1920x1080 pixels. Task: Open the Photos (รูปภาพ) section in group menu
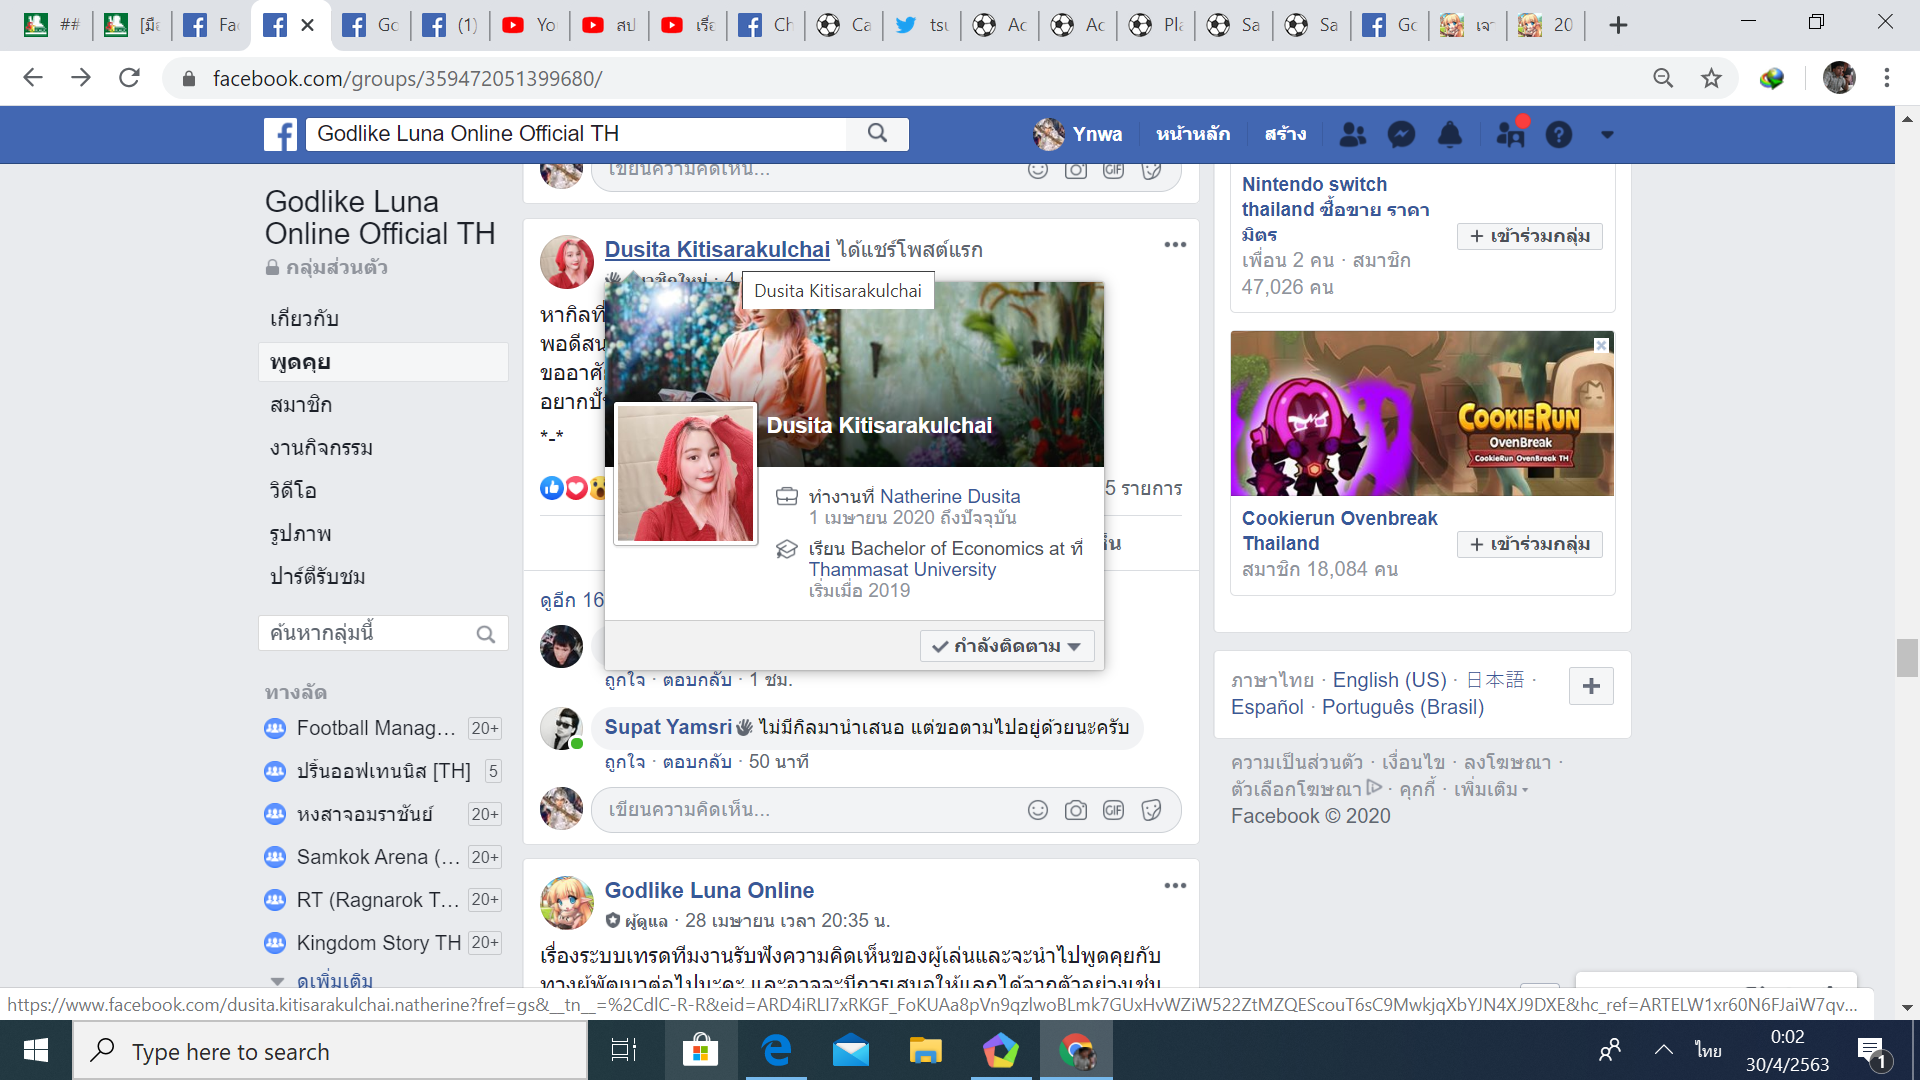[300, 534]
